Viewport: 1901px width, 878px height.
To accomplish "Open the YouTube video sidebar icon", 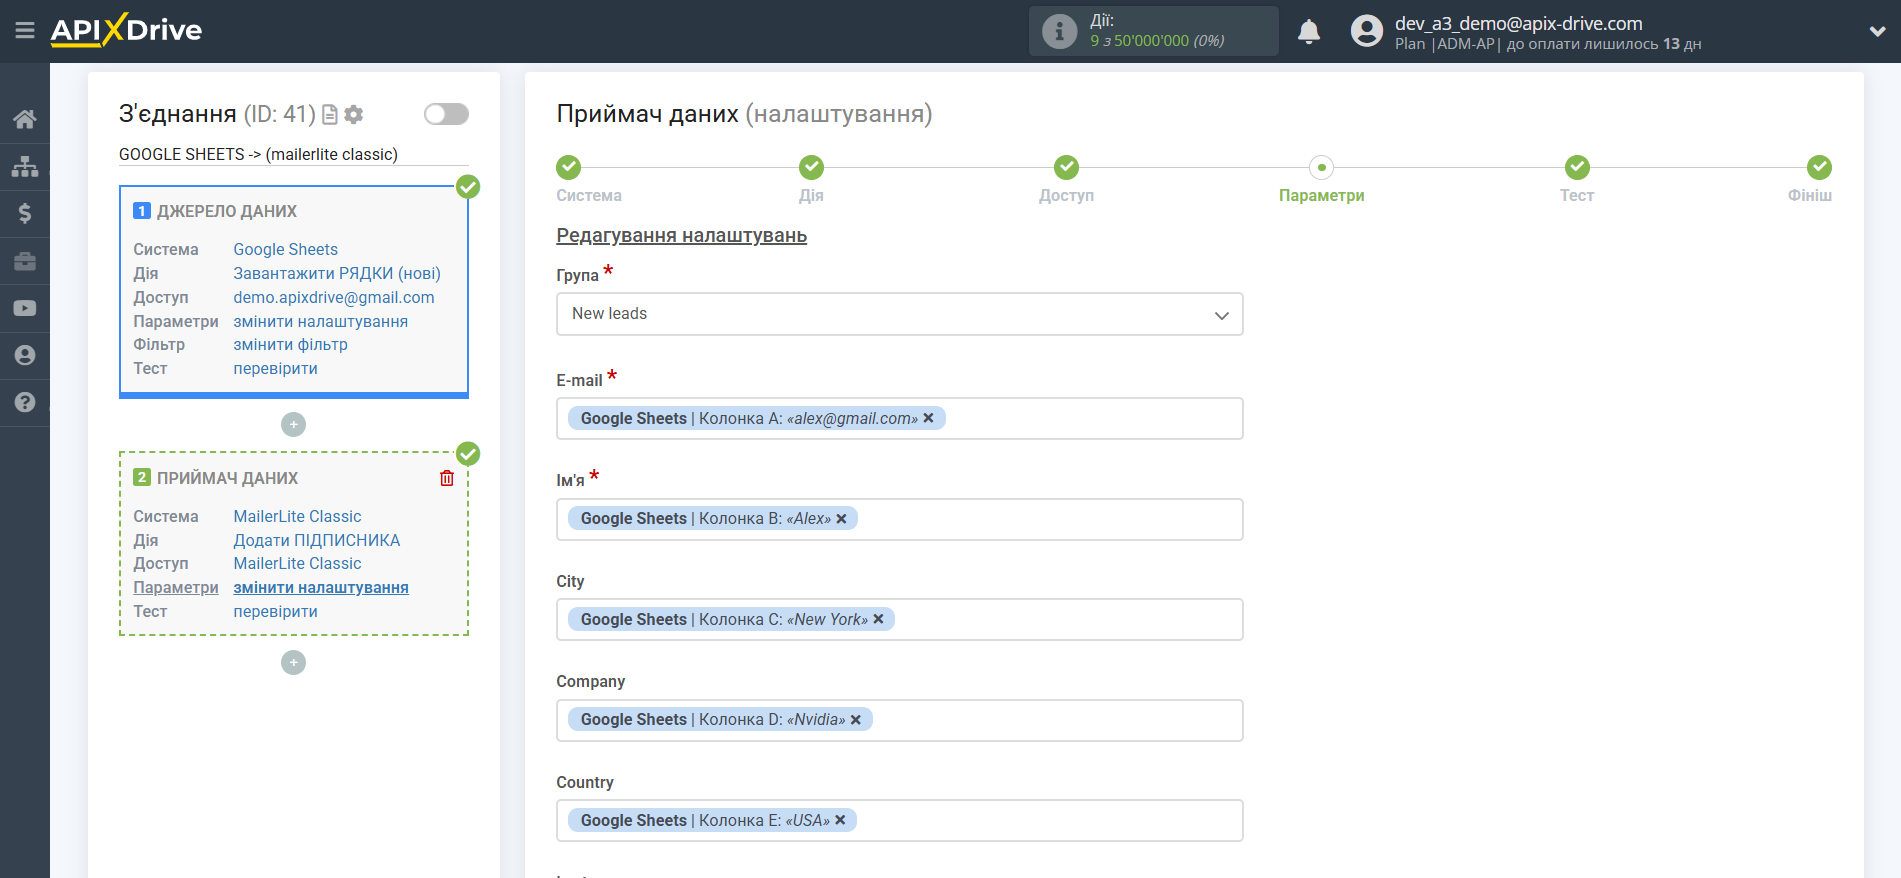I will 25,308.
